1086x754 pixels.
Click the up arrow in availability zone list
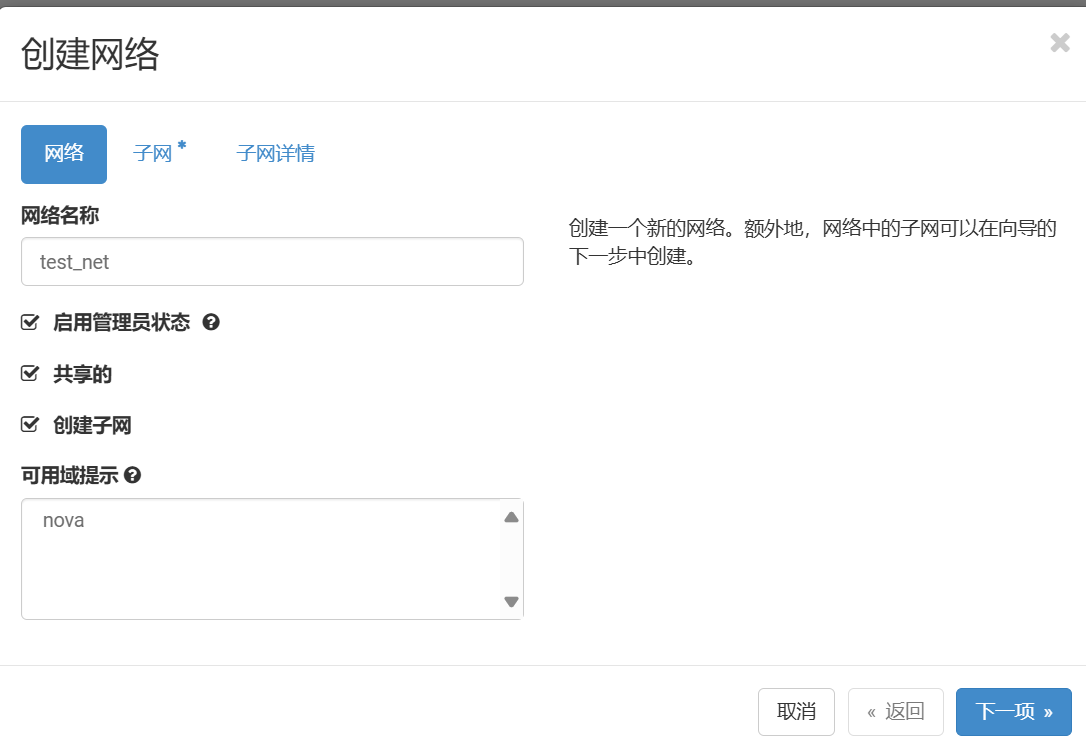tap(511, 517)
